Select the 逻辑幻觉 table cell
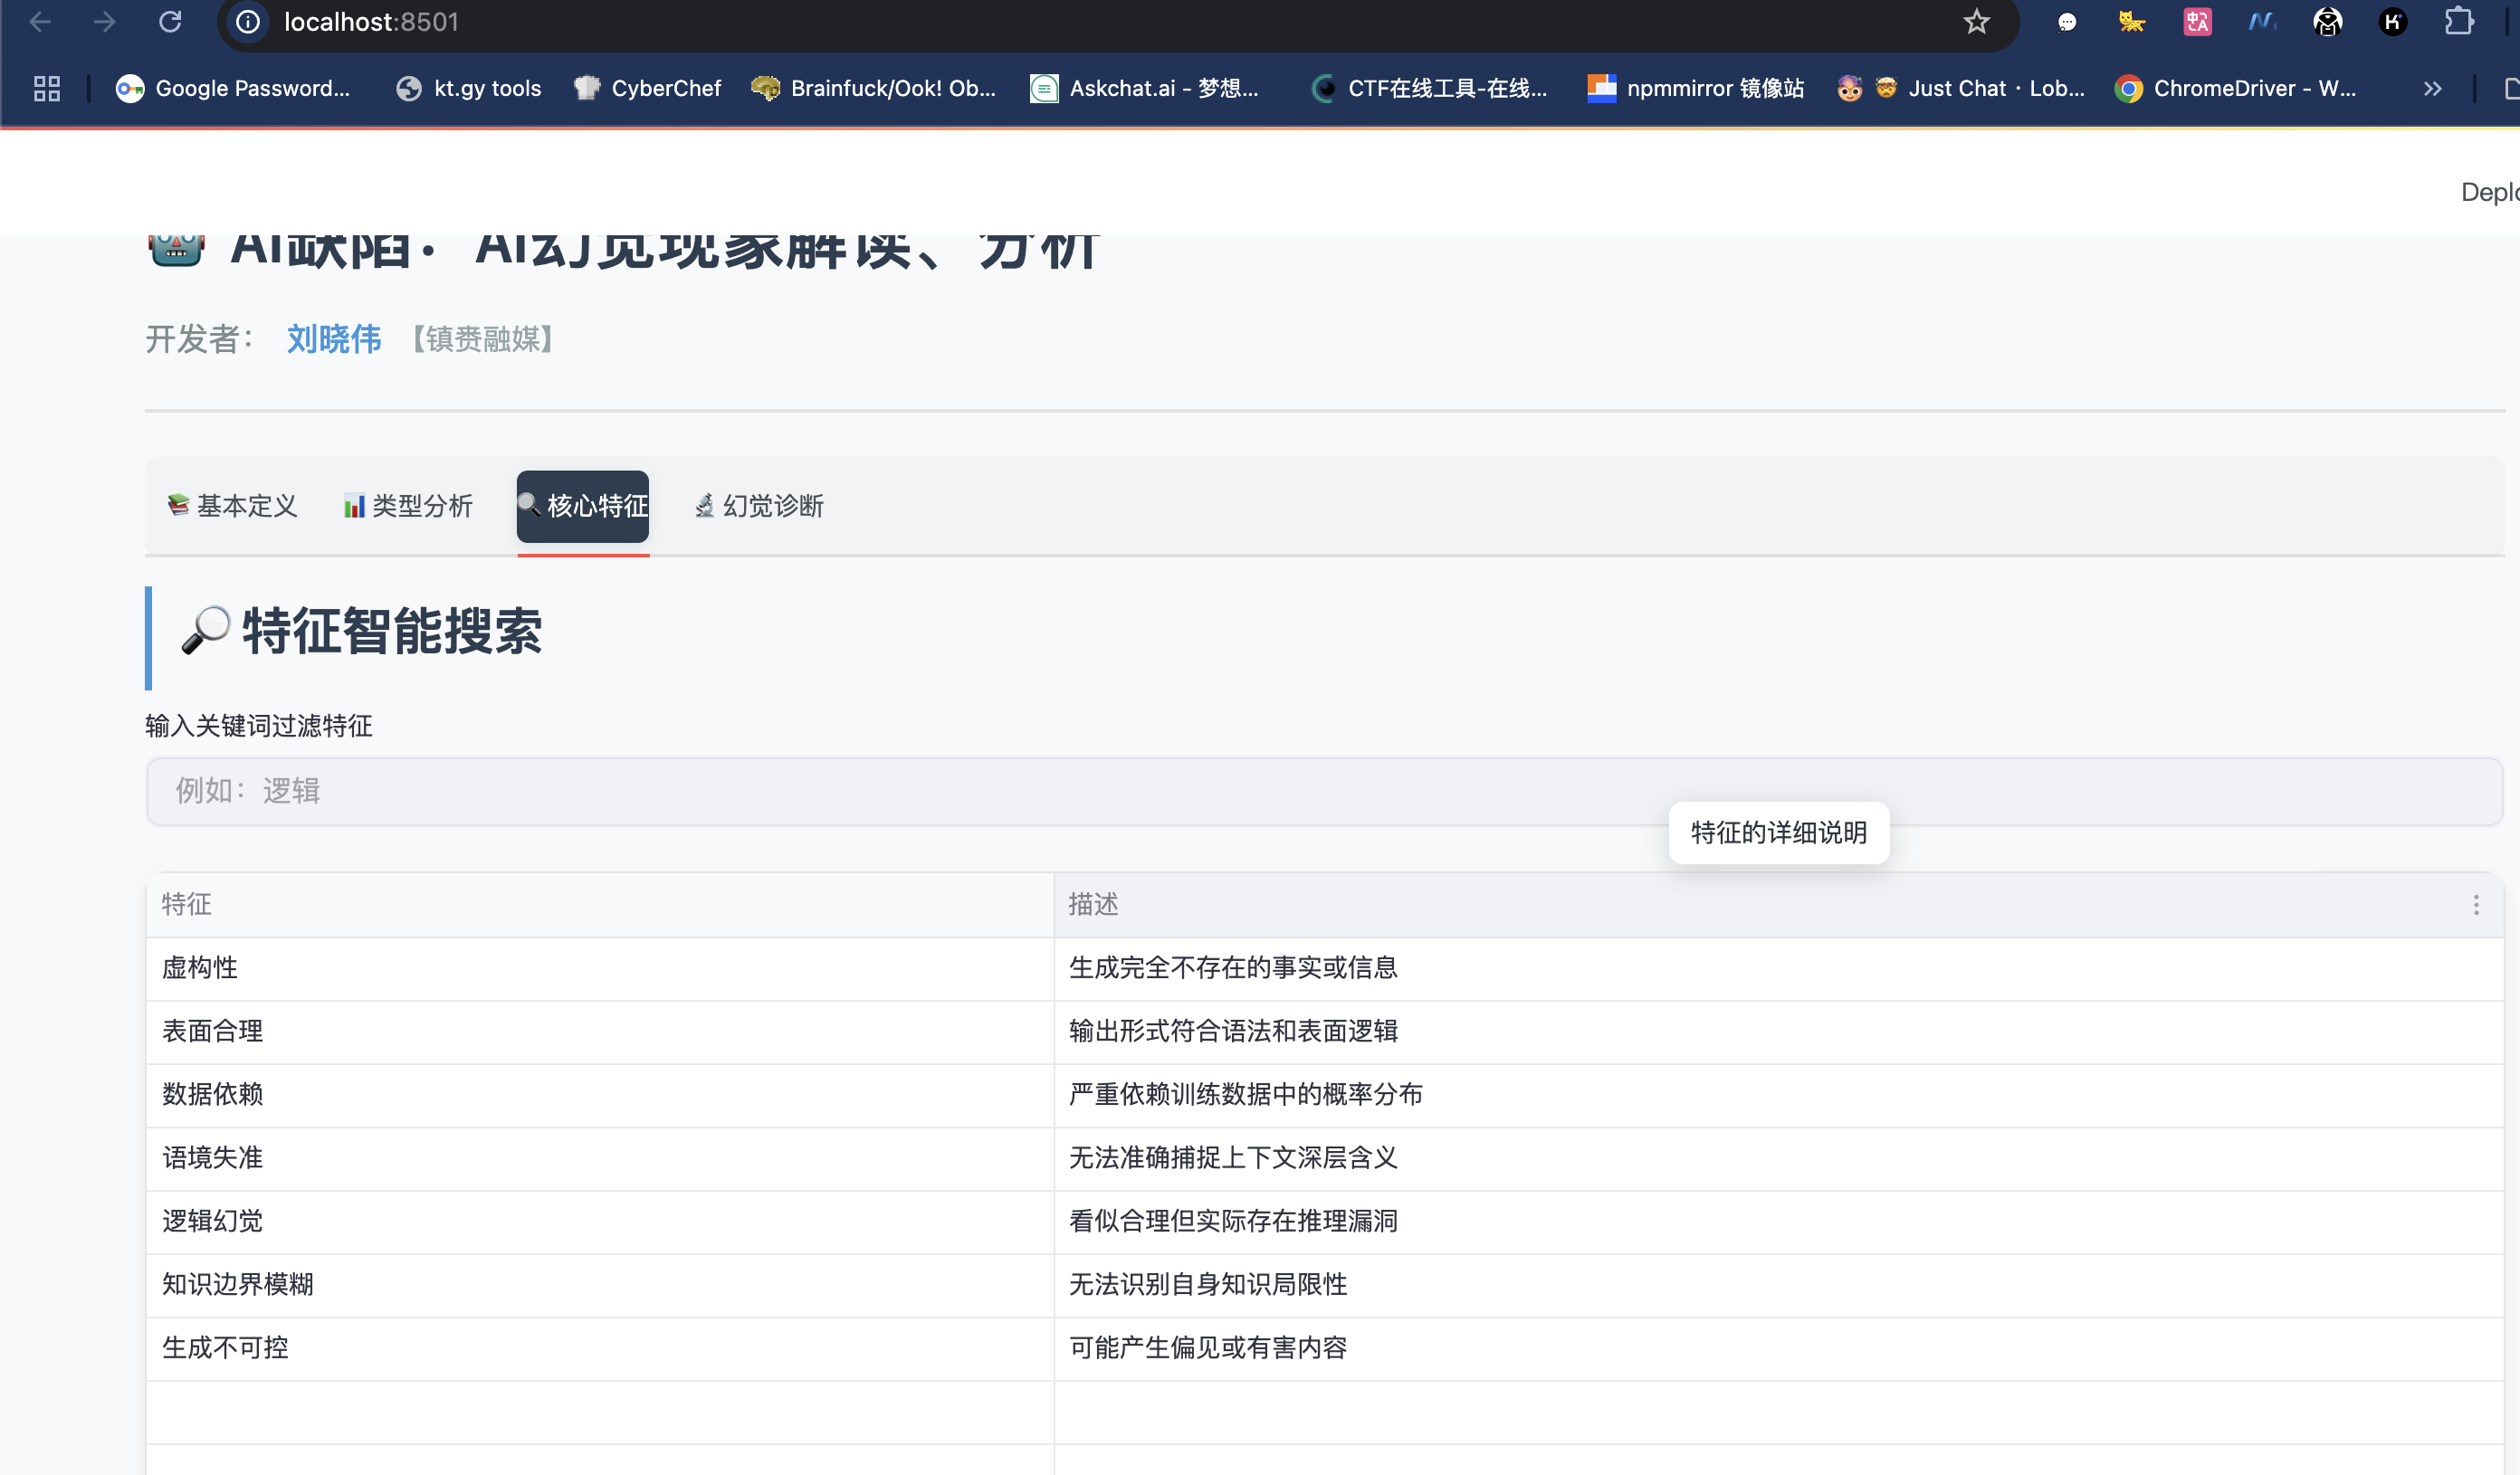 [x=213, y=1221]
